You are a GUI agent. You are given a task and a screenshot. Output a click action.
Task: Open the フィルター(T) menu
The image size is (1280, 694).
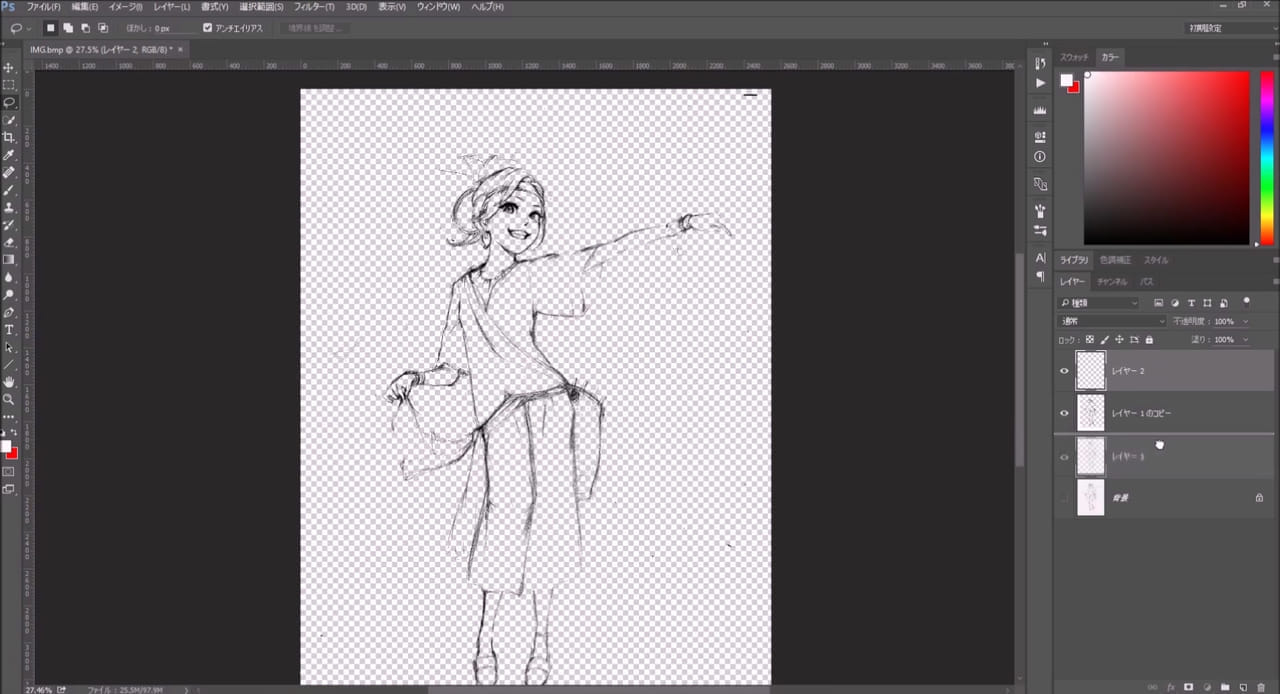(x=315, y=7)
